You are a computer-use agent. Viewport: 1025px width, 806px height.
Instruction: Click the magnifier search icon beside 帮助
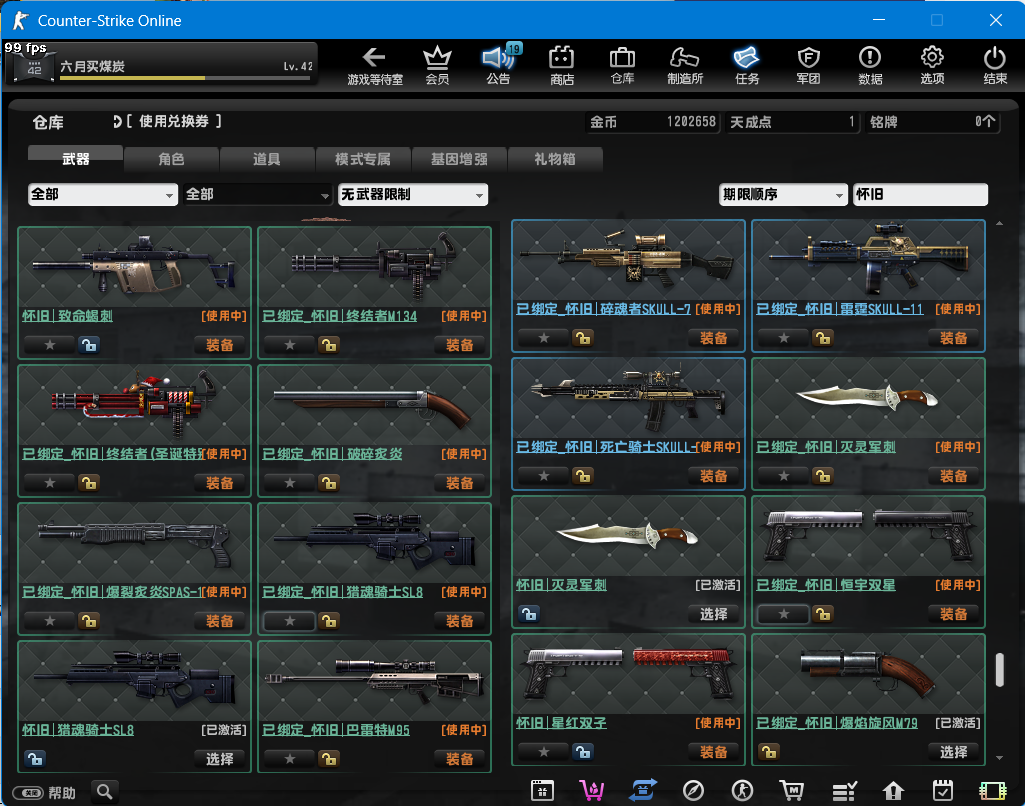click(105, 792)
